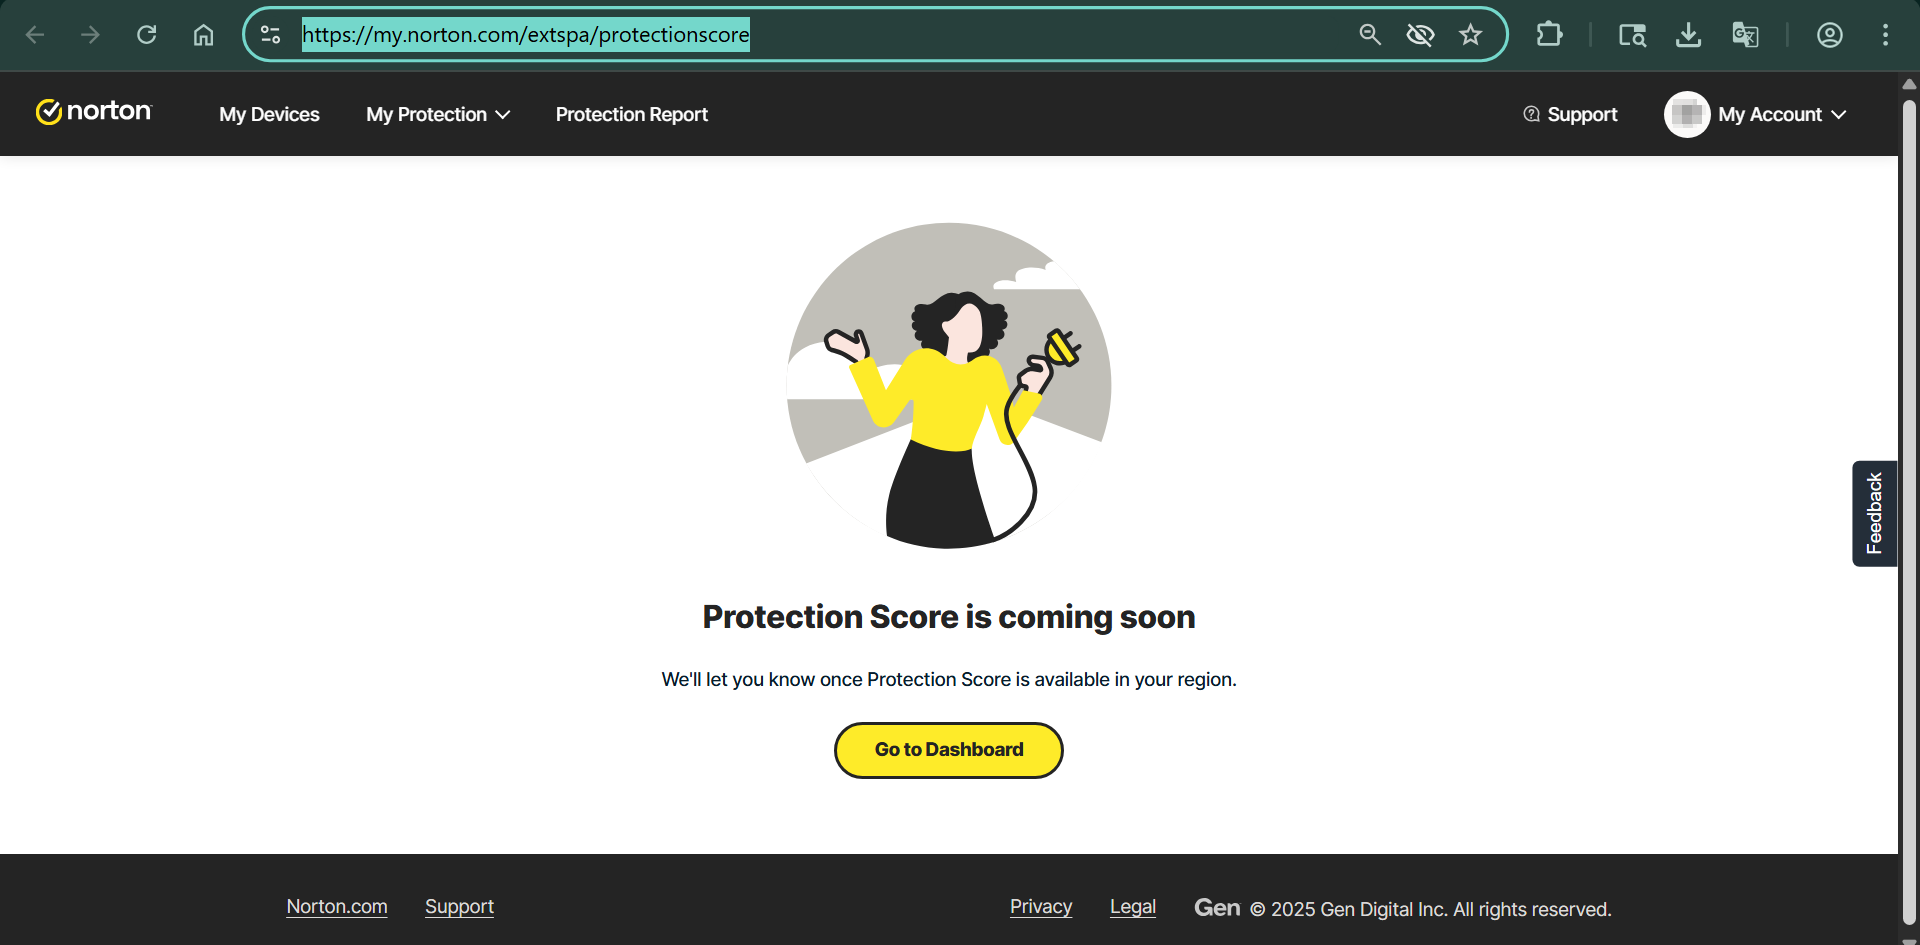Screen dimensions: 1920x945
Task: Open the zoom magnifier icon in address bar
Action: (x=1370, y=35)
